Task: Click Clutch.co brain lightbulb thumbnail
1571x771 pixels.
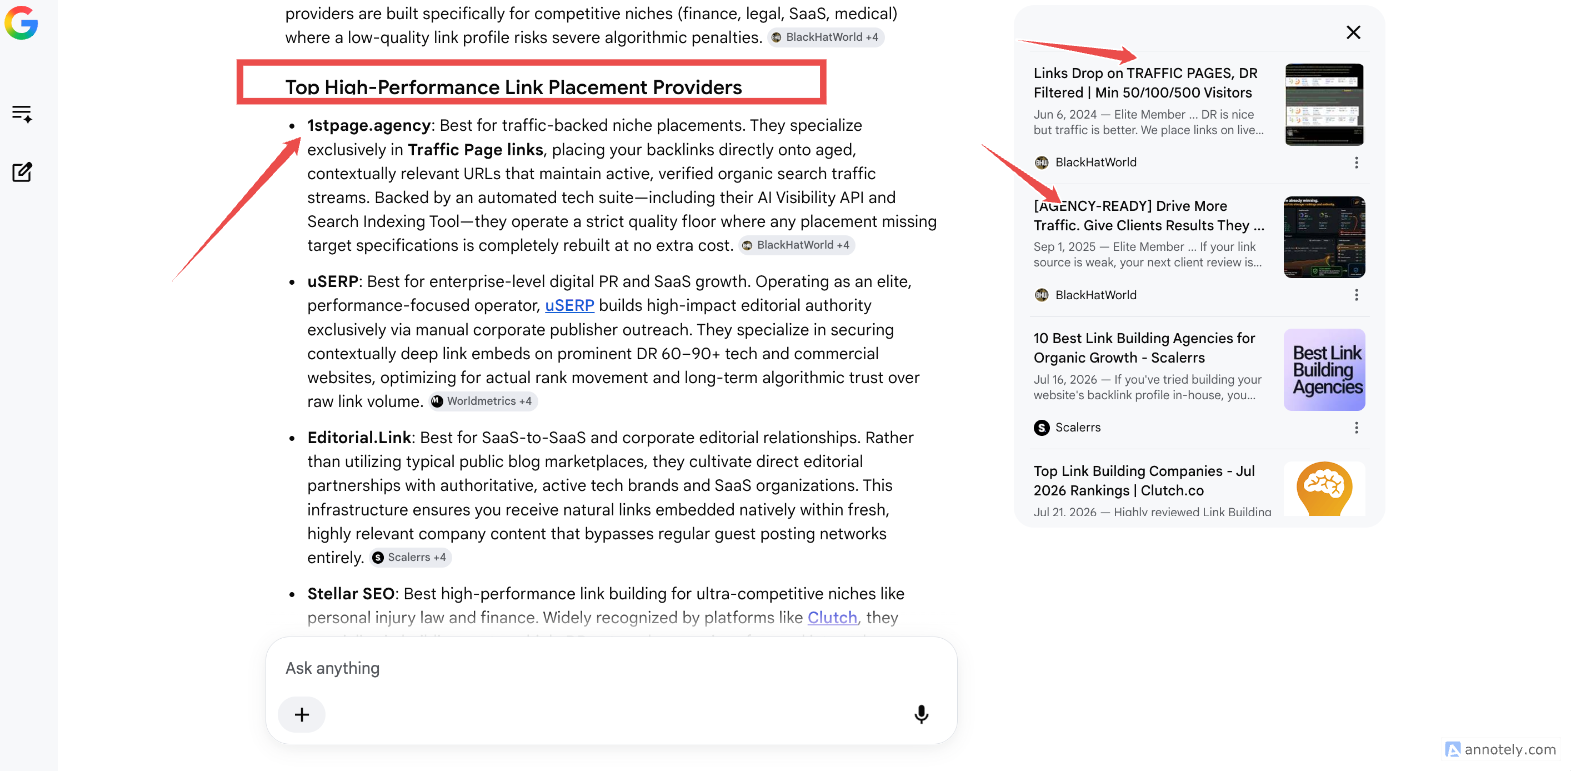Action: click(x=1324, y=489)
